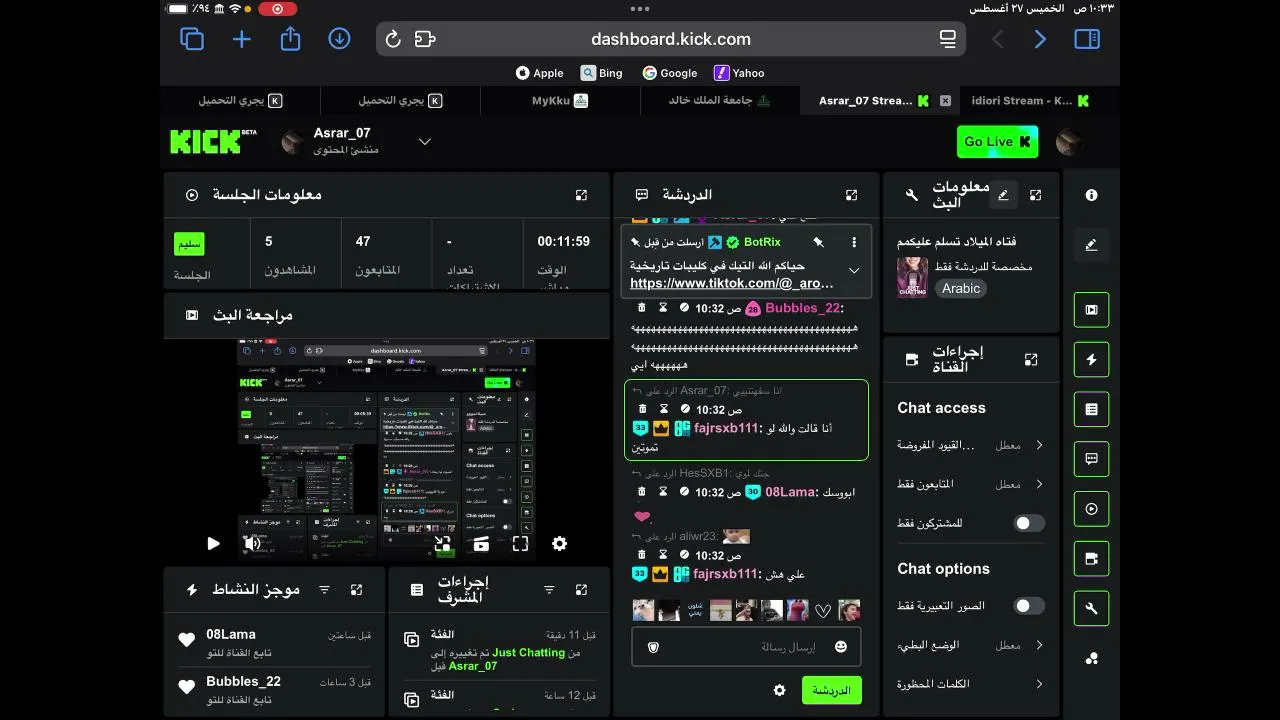Open the page reader menu icon

(947, 39)
